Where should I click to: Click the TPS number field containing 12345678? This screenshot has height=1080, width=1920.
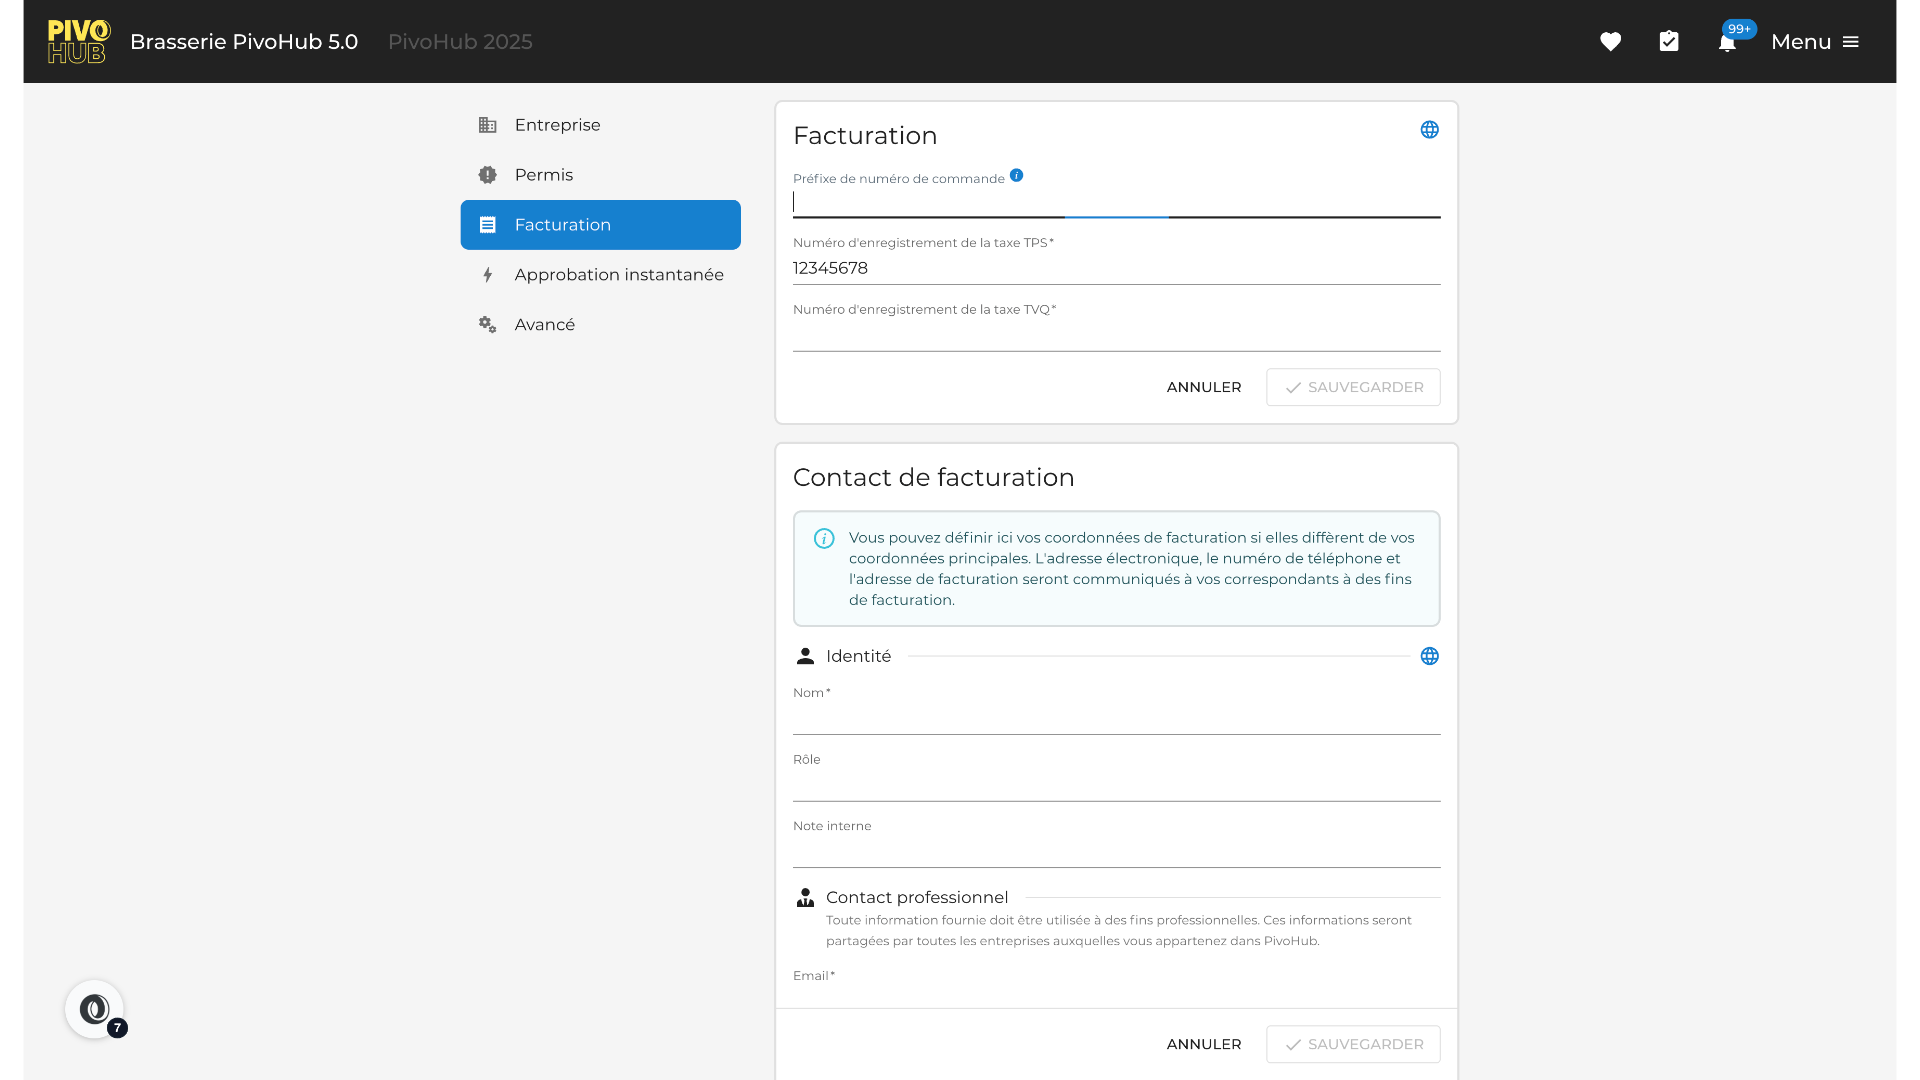click(1116, 268)
